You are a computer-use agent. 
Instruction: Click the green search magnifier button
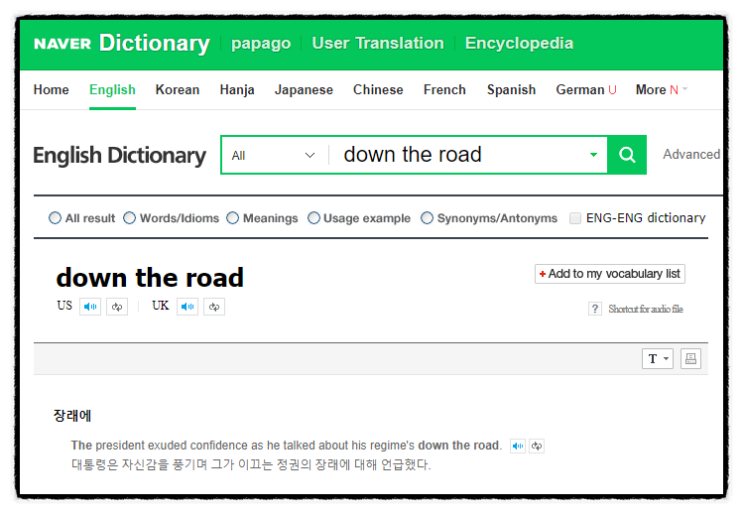(626, 154)
